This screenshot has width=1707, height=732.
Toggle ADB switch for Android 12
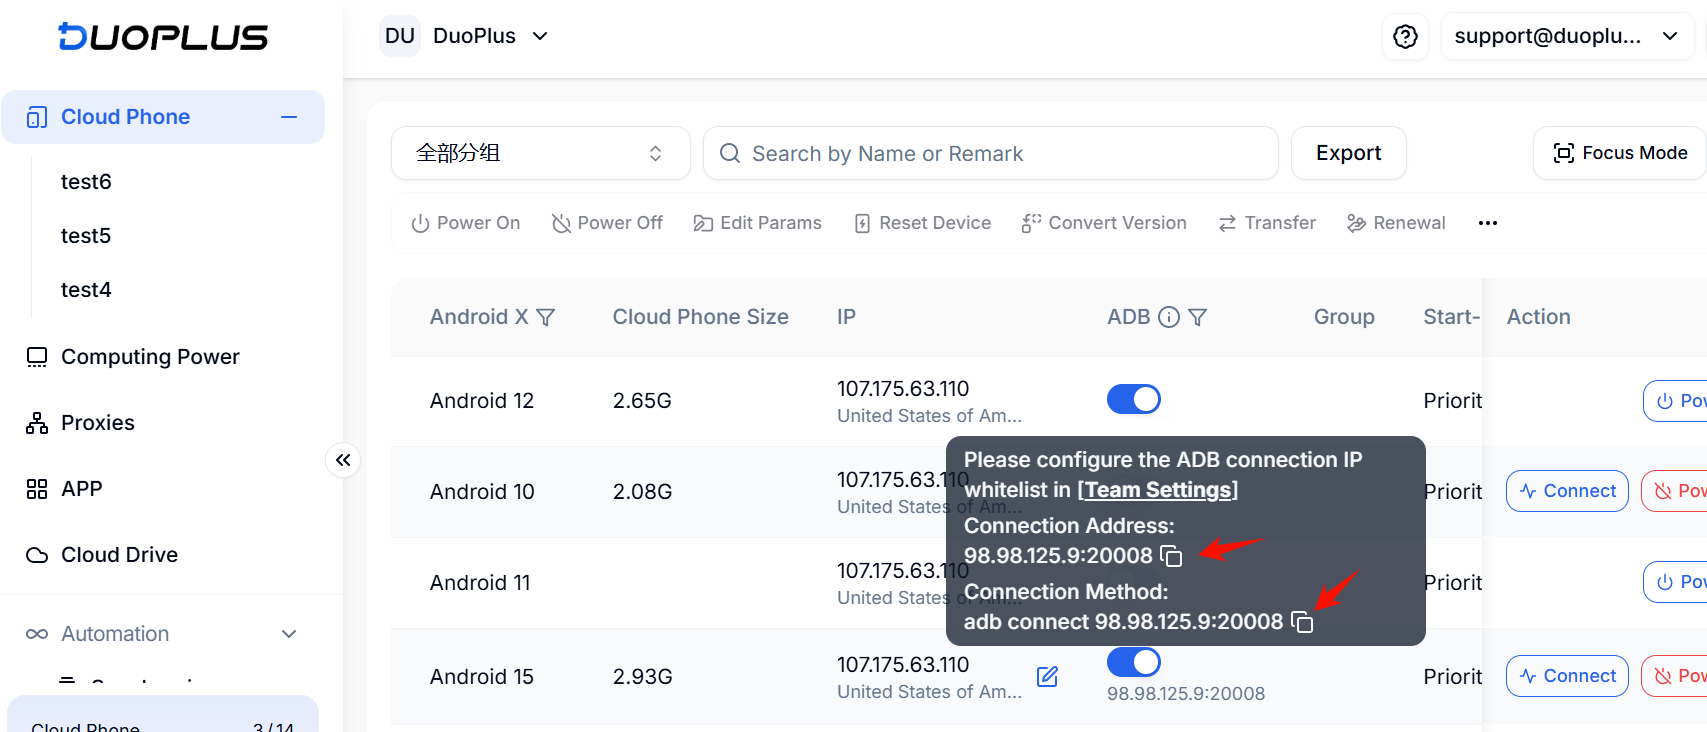click(x=1134, y=399)
